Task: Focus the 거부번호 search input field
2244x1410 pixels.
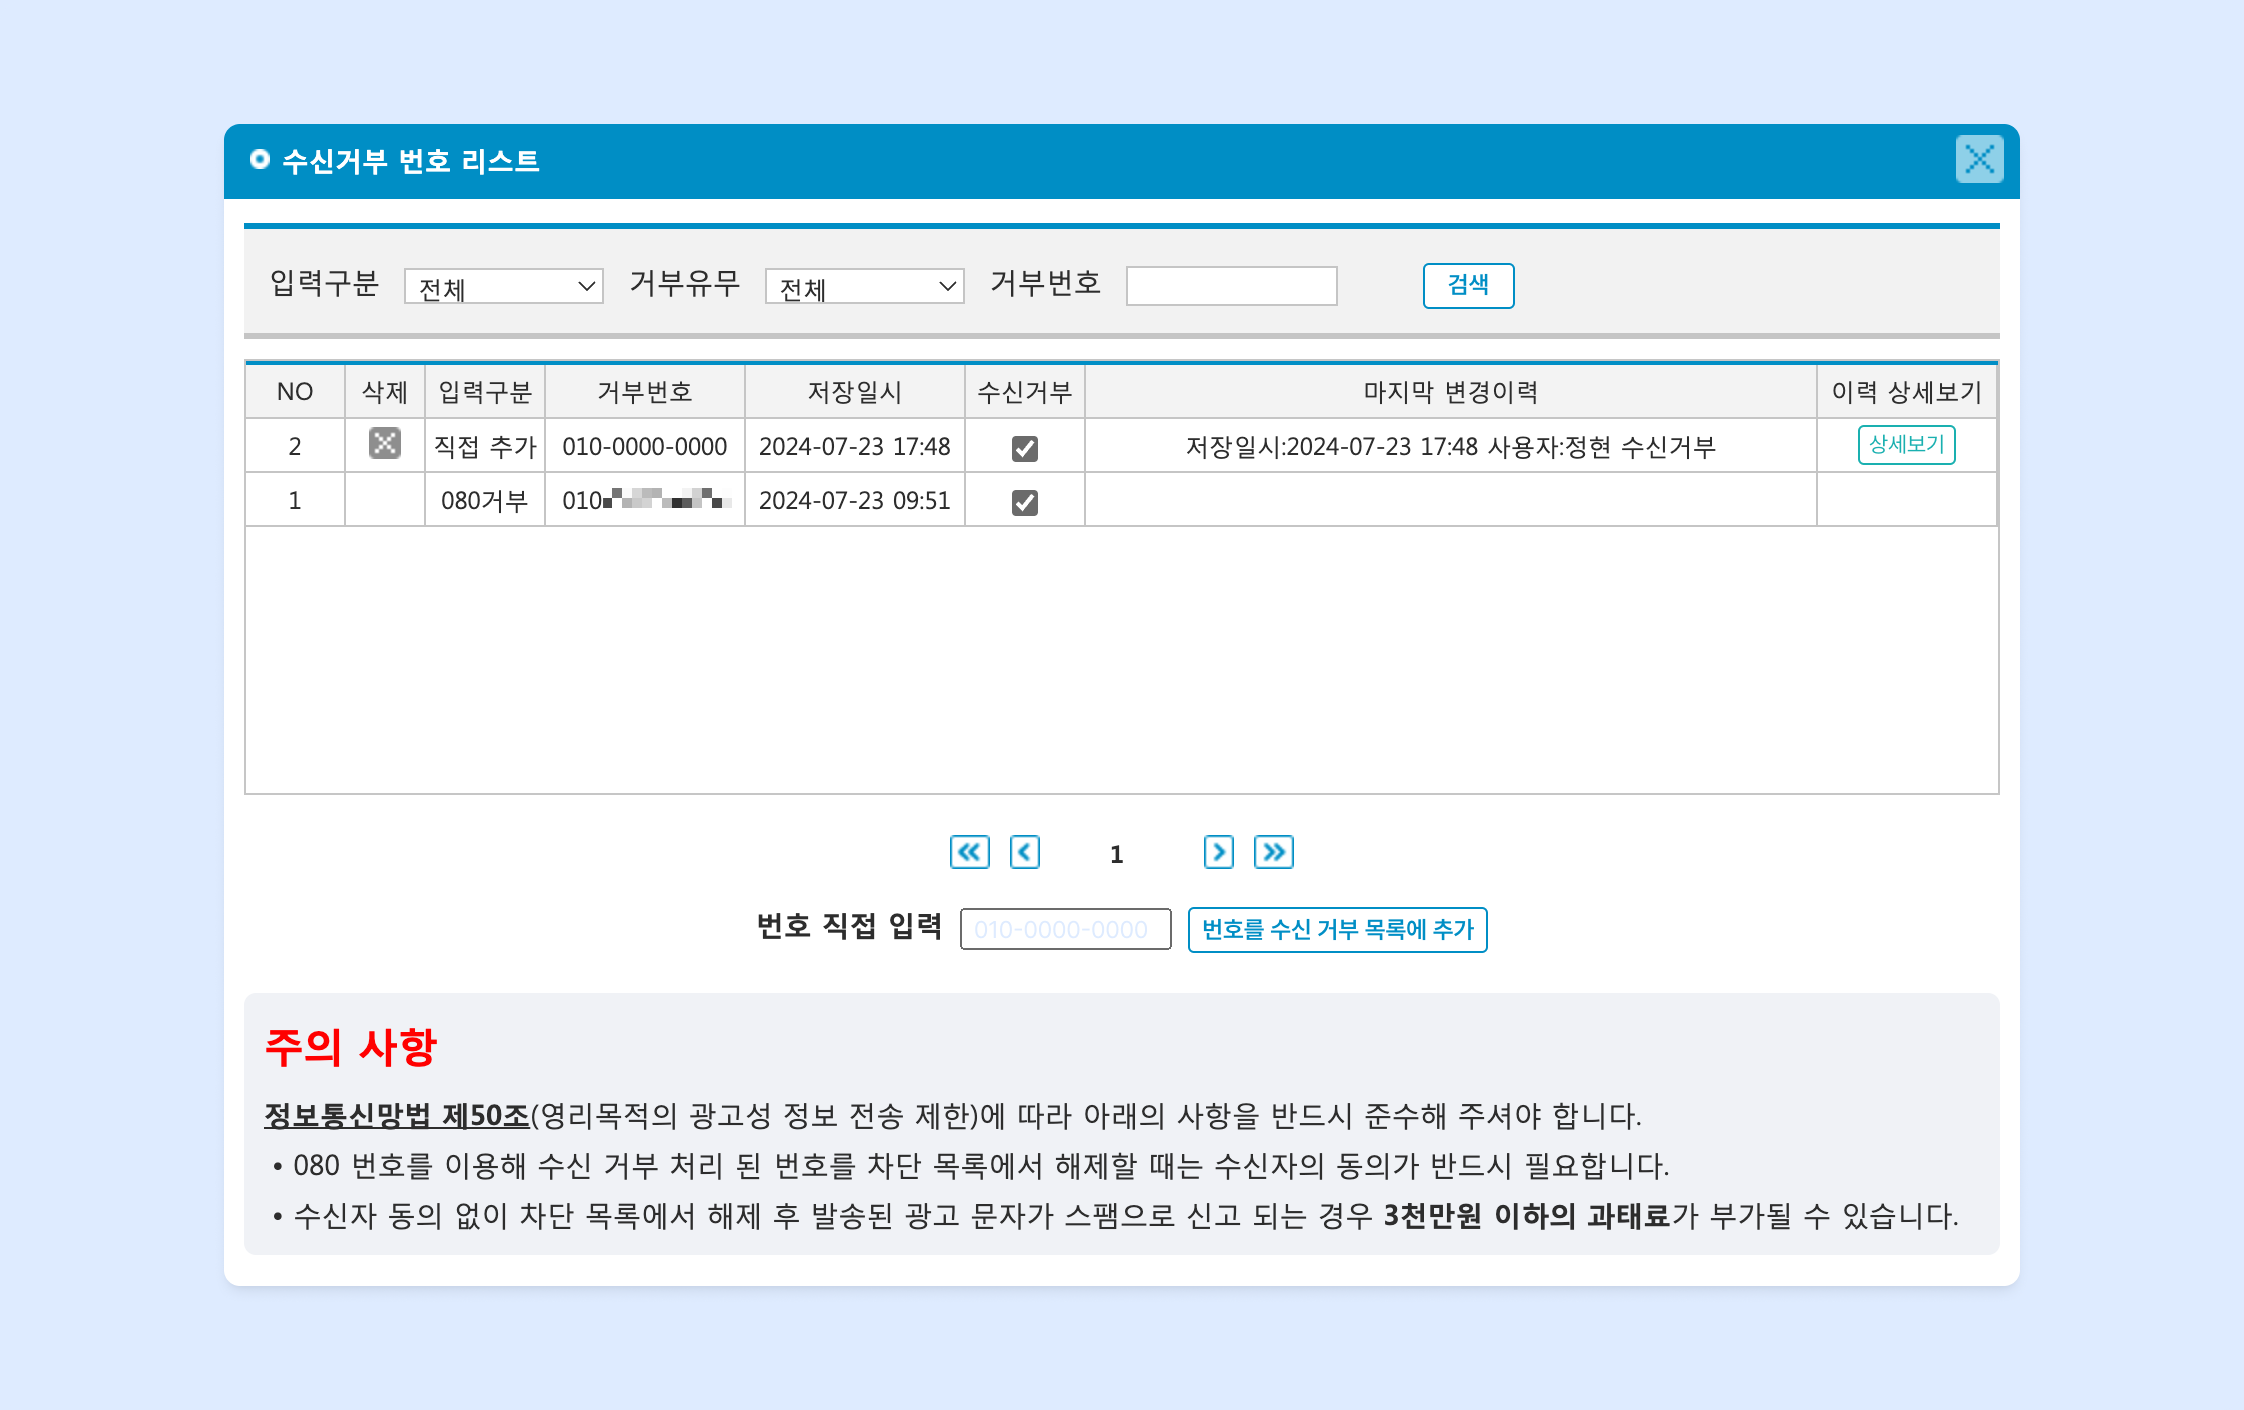Action: click(x=1231, y=286)
